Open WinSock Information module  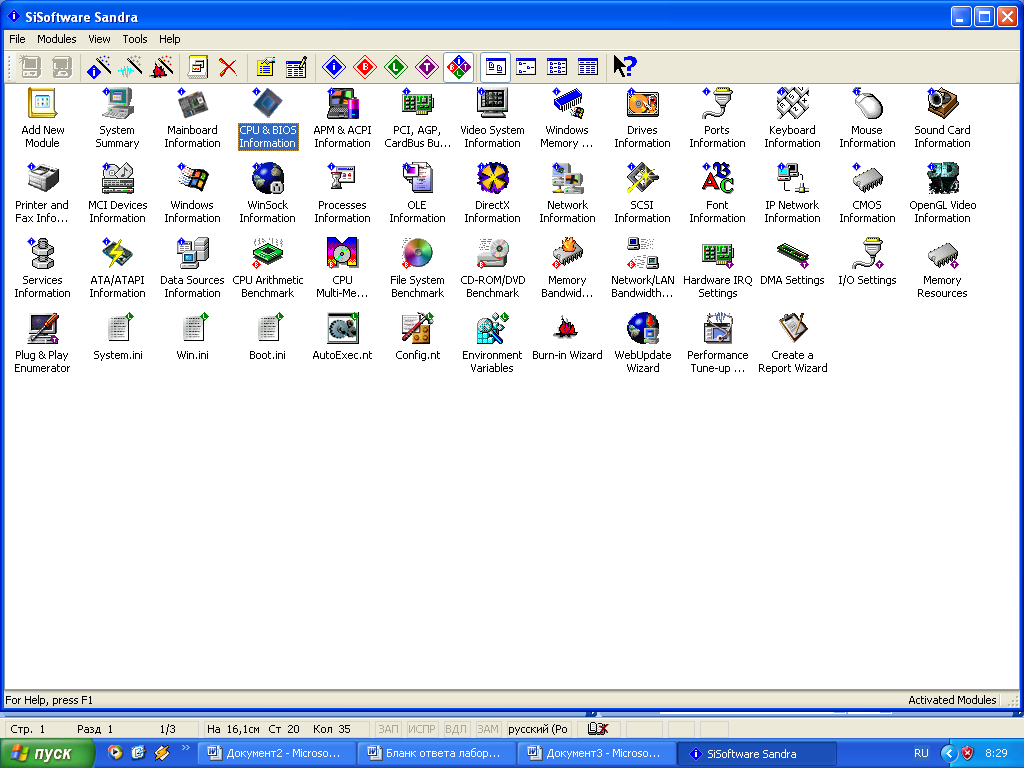(x=268, y=194)
